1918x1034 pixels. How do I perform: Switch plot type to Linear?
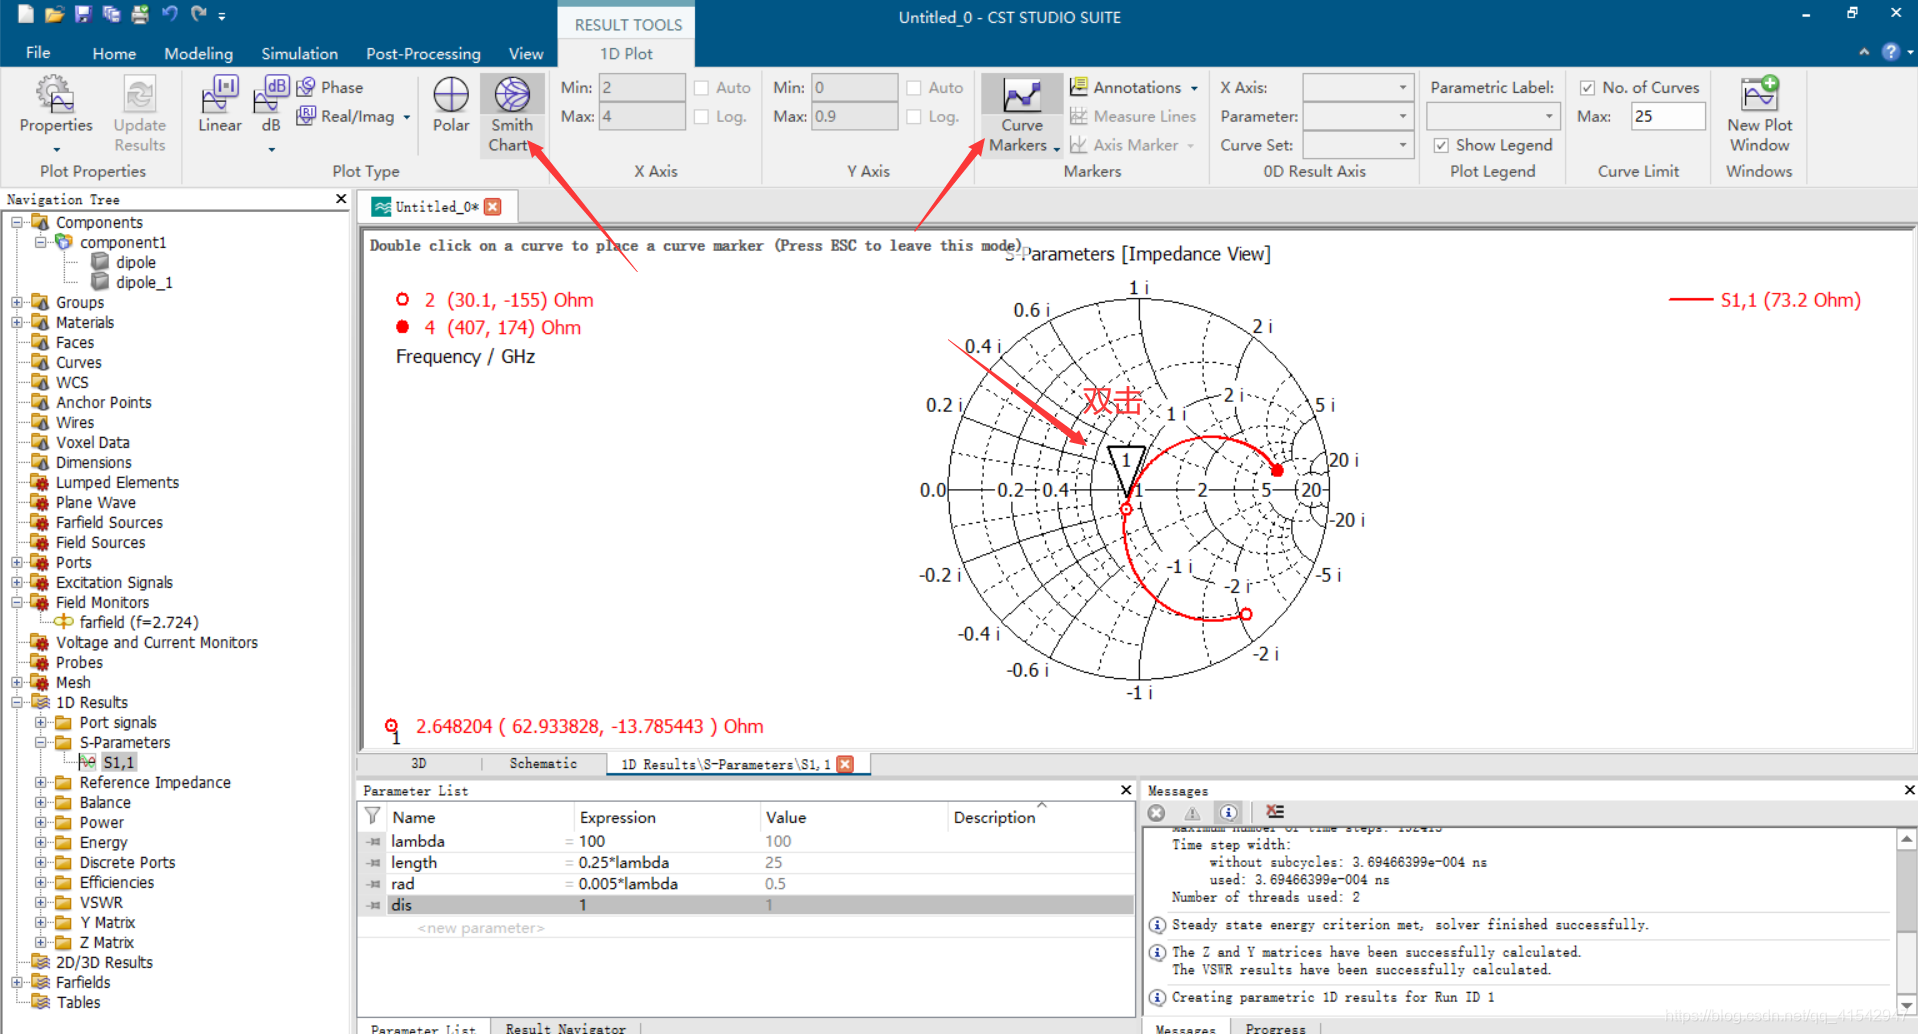tap(220, 105)
